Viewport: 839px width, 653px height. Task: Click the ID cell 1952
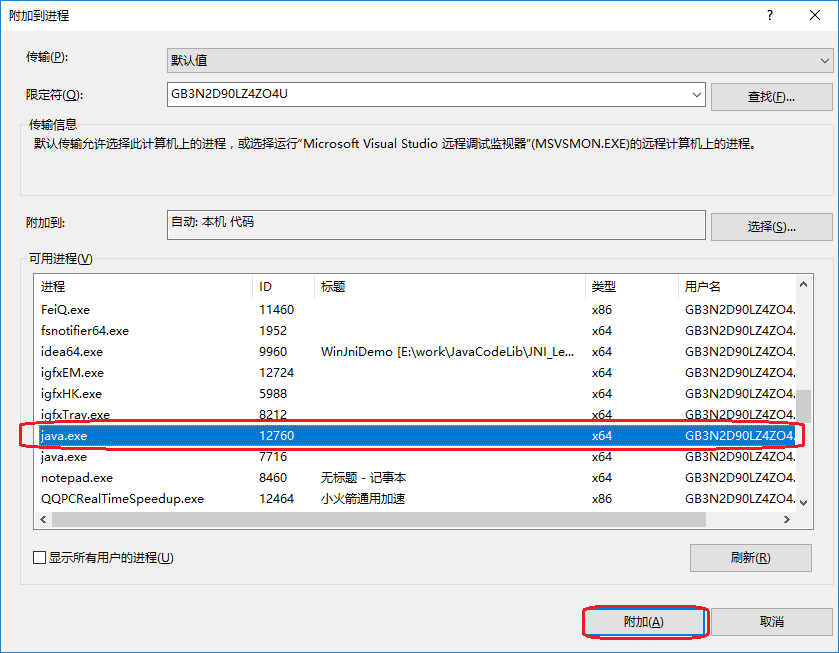click(273, 330)
